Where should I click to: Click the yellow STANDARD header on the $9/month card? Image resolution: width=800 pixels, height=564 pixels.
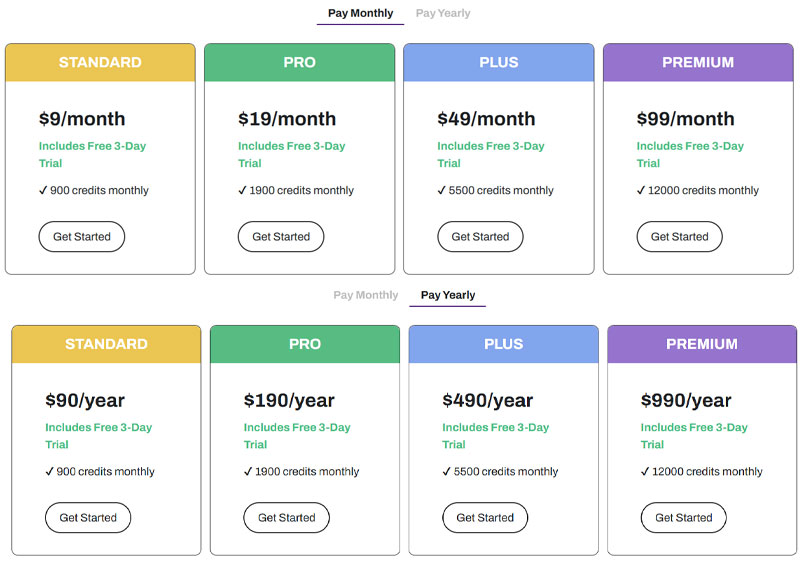[100, 62]
